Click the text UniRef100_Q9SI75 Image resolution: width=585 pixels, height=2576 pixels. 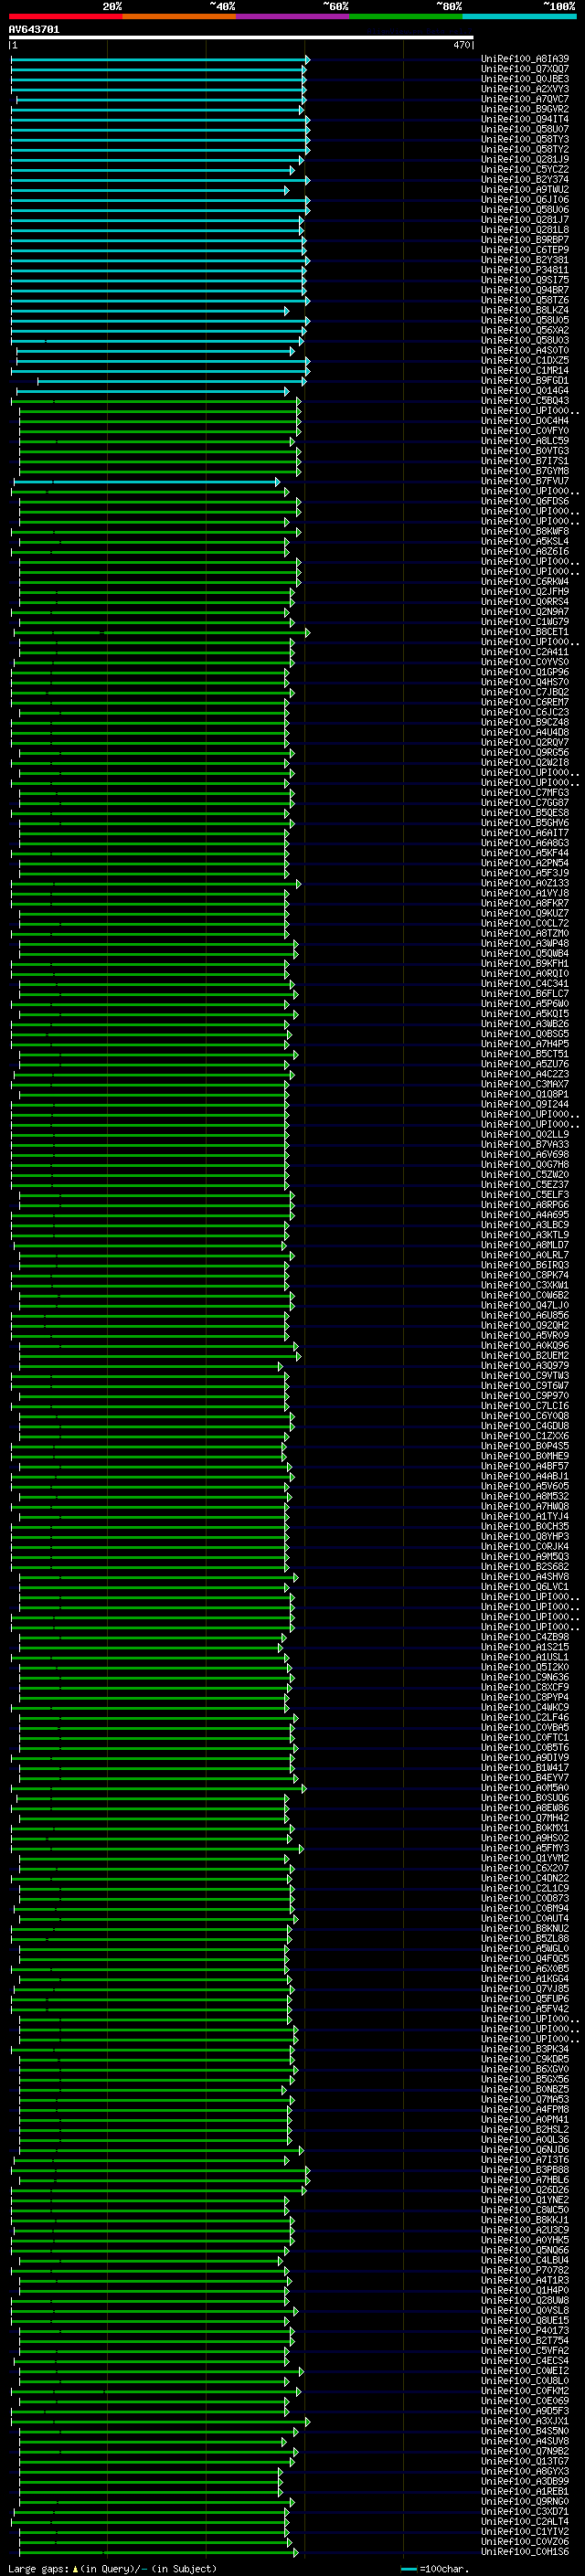pyautogui.click(x=525, y=280)
